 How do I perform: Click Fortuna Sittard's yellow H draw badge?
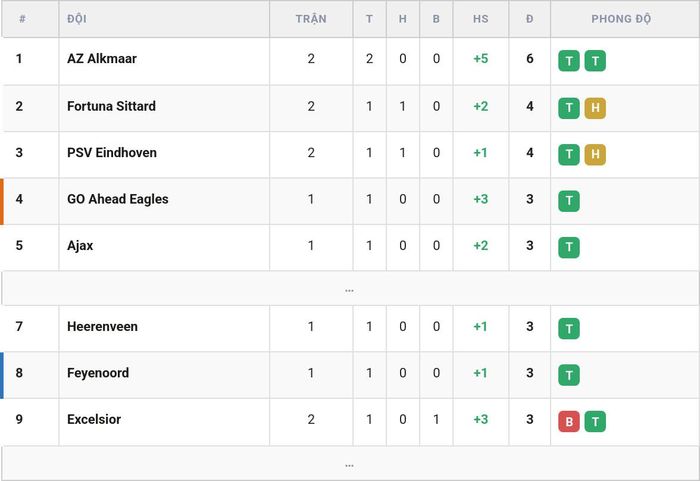click(595, 108)
